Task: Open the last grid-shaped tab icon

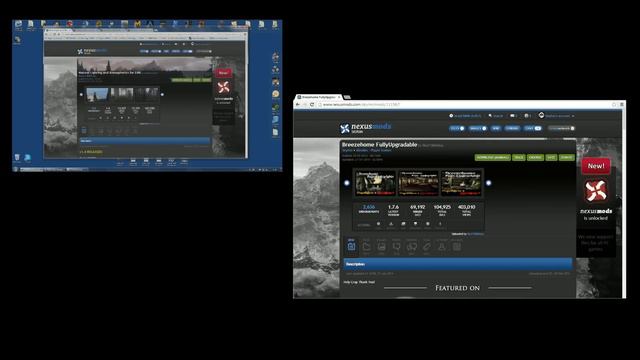Action: [x=457, y=246]
